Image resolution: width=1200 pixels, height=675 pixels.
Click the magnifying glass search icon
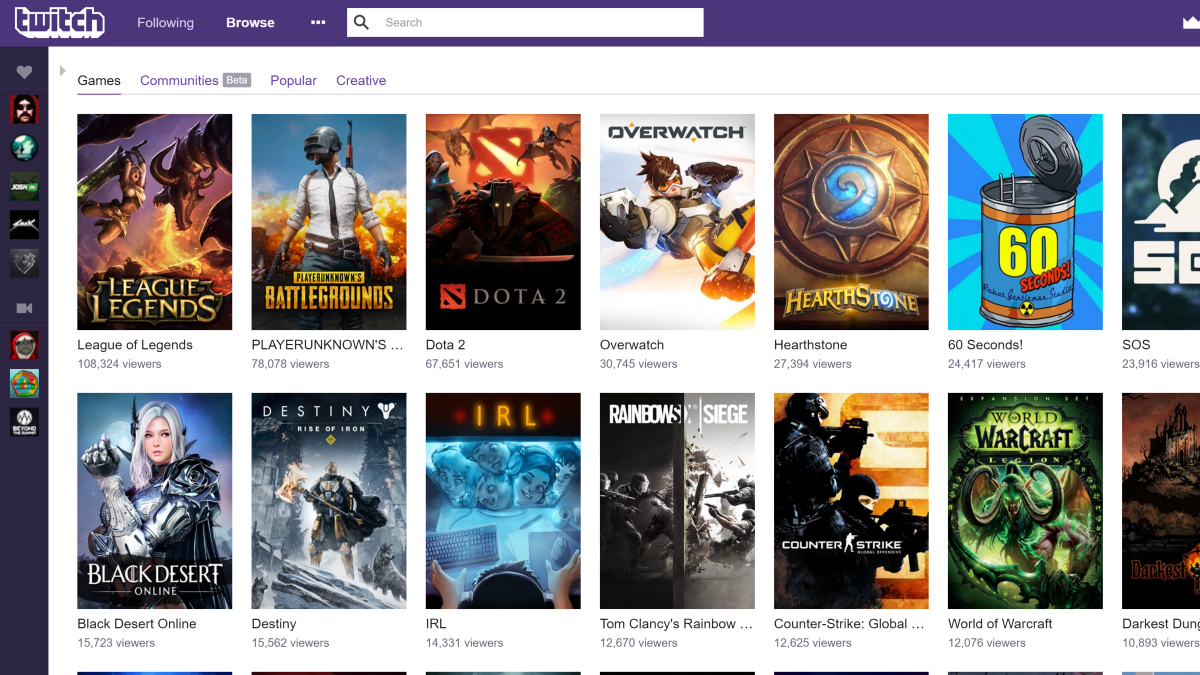click(362, 22)
